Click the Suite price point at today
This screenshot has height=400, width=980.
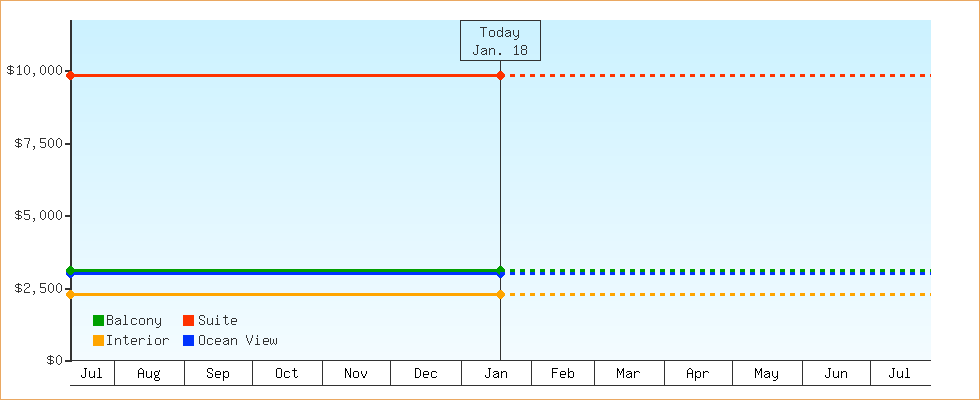[500, 76]
